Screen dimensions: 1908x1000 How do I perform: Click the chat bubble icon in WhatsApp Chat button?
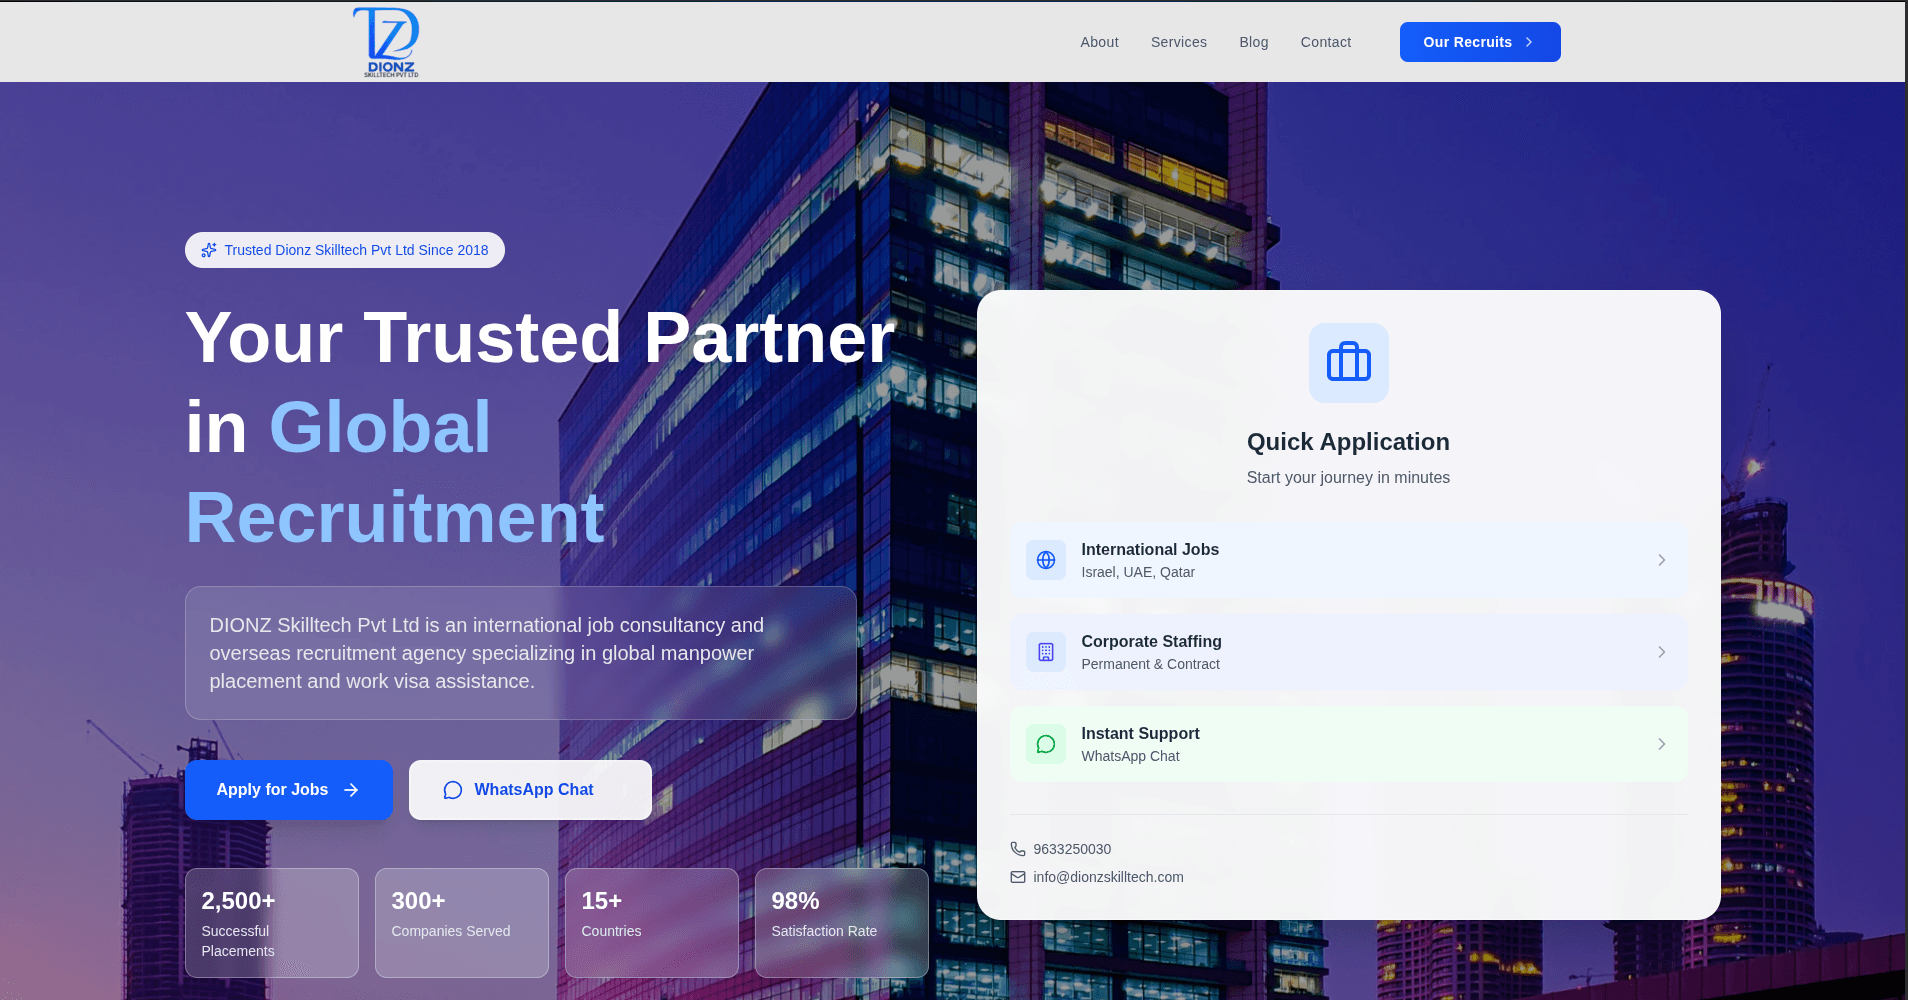click(x=453, y=790)
